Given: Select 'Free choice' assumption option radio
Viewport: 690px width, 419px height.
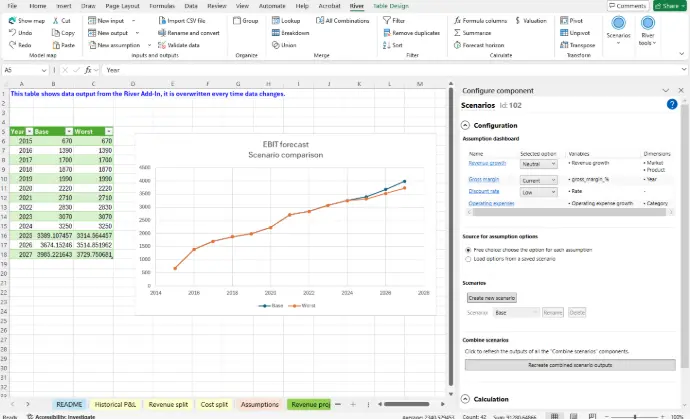Looking at the screenshot, I should click(x=469, y=249).
